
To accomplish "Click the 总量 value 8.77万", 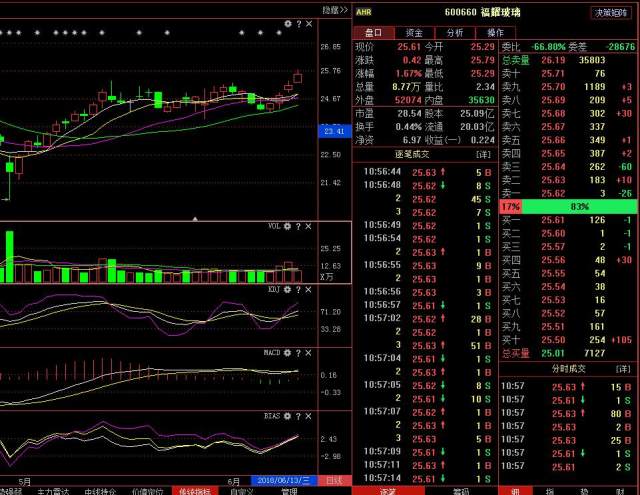I will [406, 87].
